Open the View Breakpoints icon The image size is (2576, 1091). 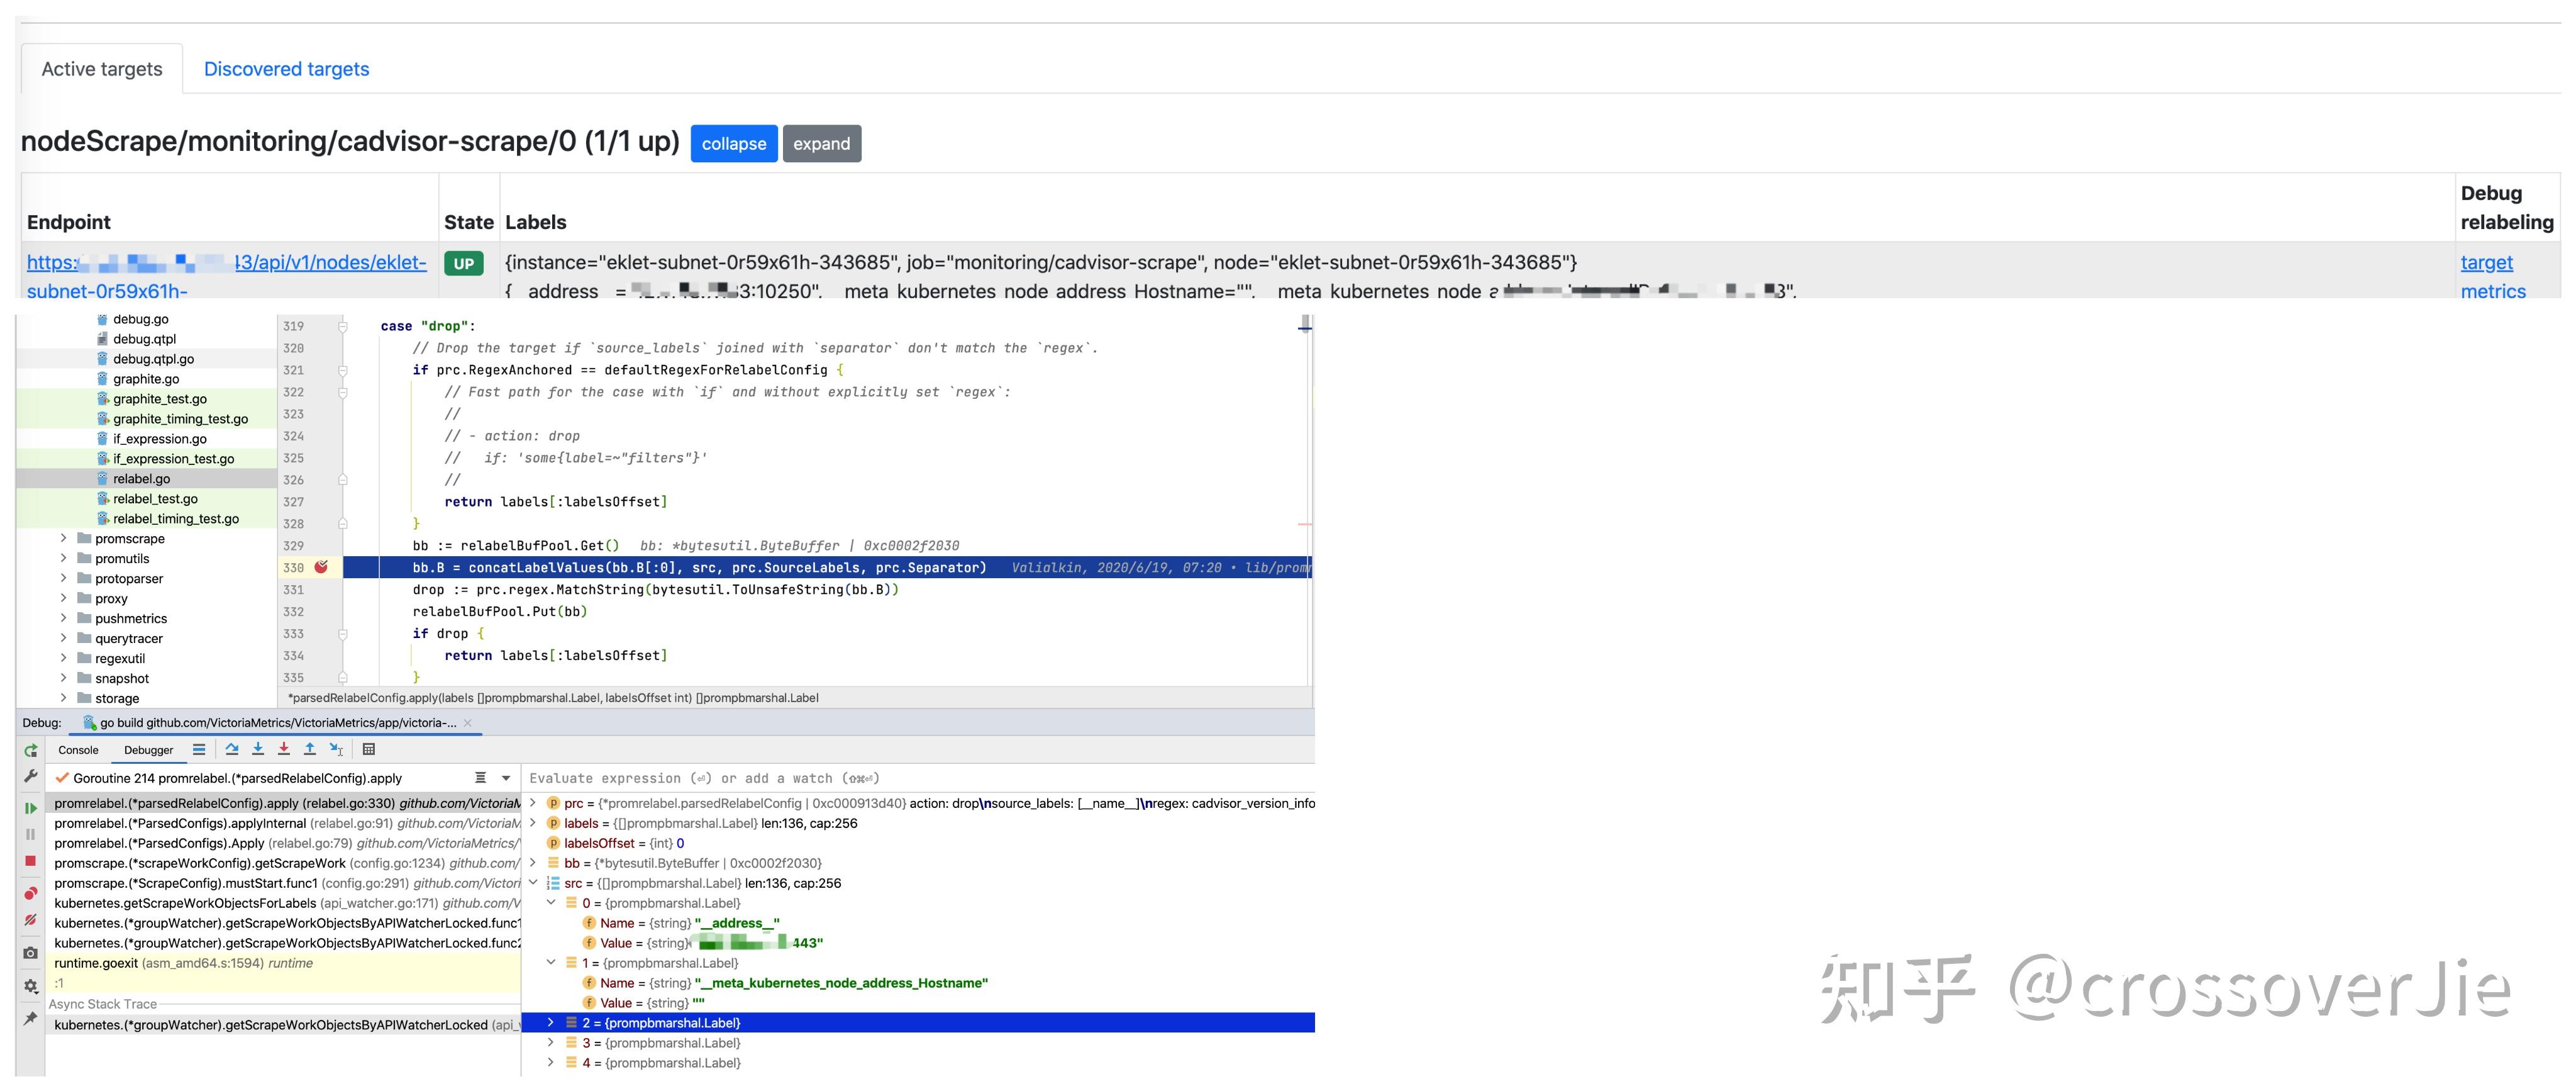pos(31,893)
